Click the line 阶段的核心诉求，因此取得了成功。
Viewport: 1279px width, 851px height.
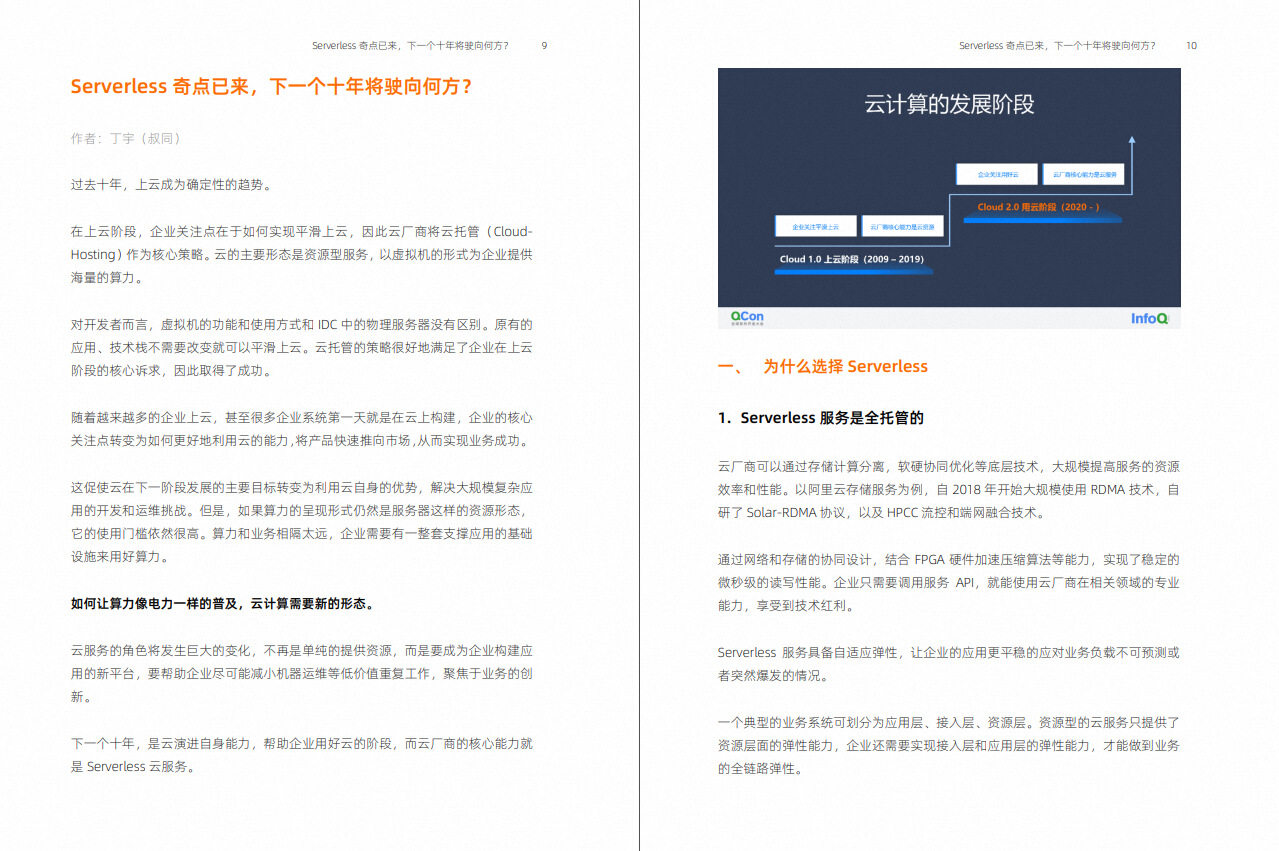point(171,371)
